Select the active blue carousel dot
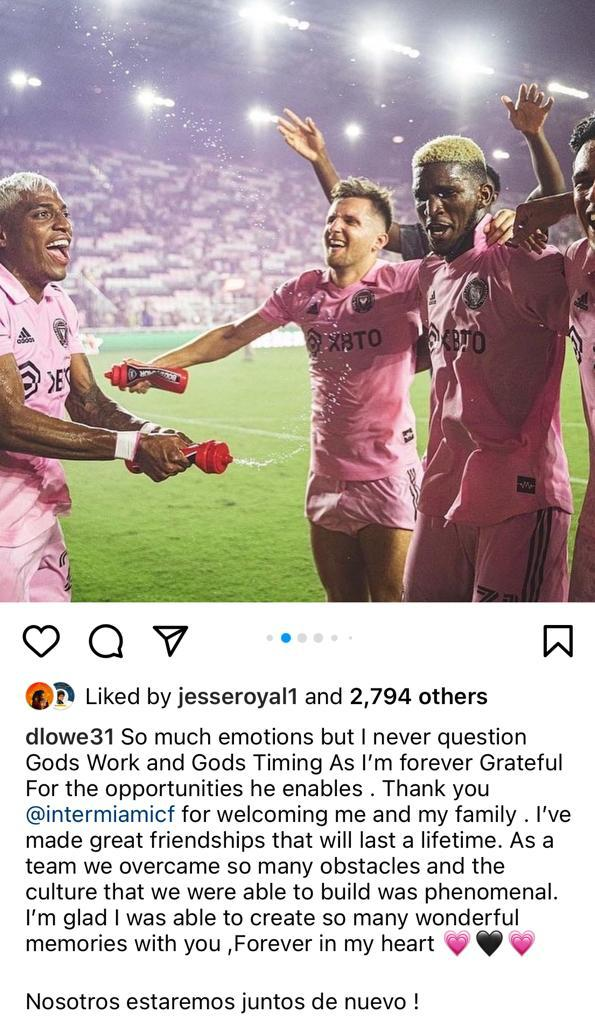Screen dimensions: 595x1024 [x=285, y=638]
